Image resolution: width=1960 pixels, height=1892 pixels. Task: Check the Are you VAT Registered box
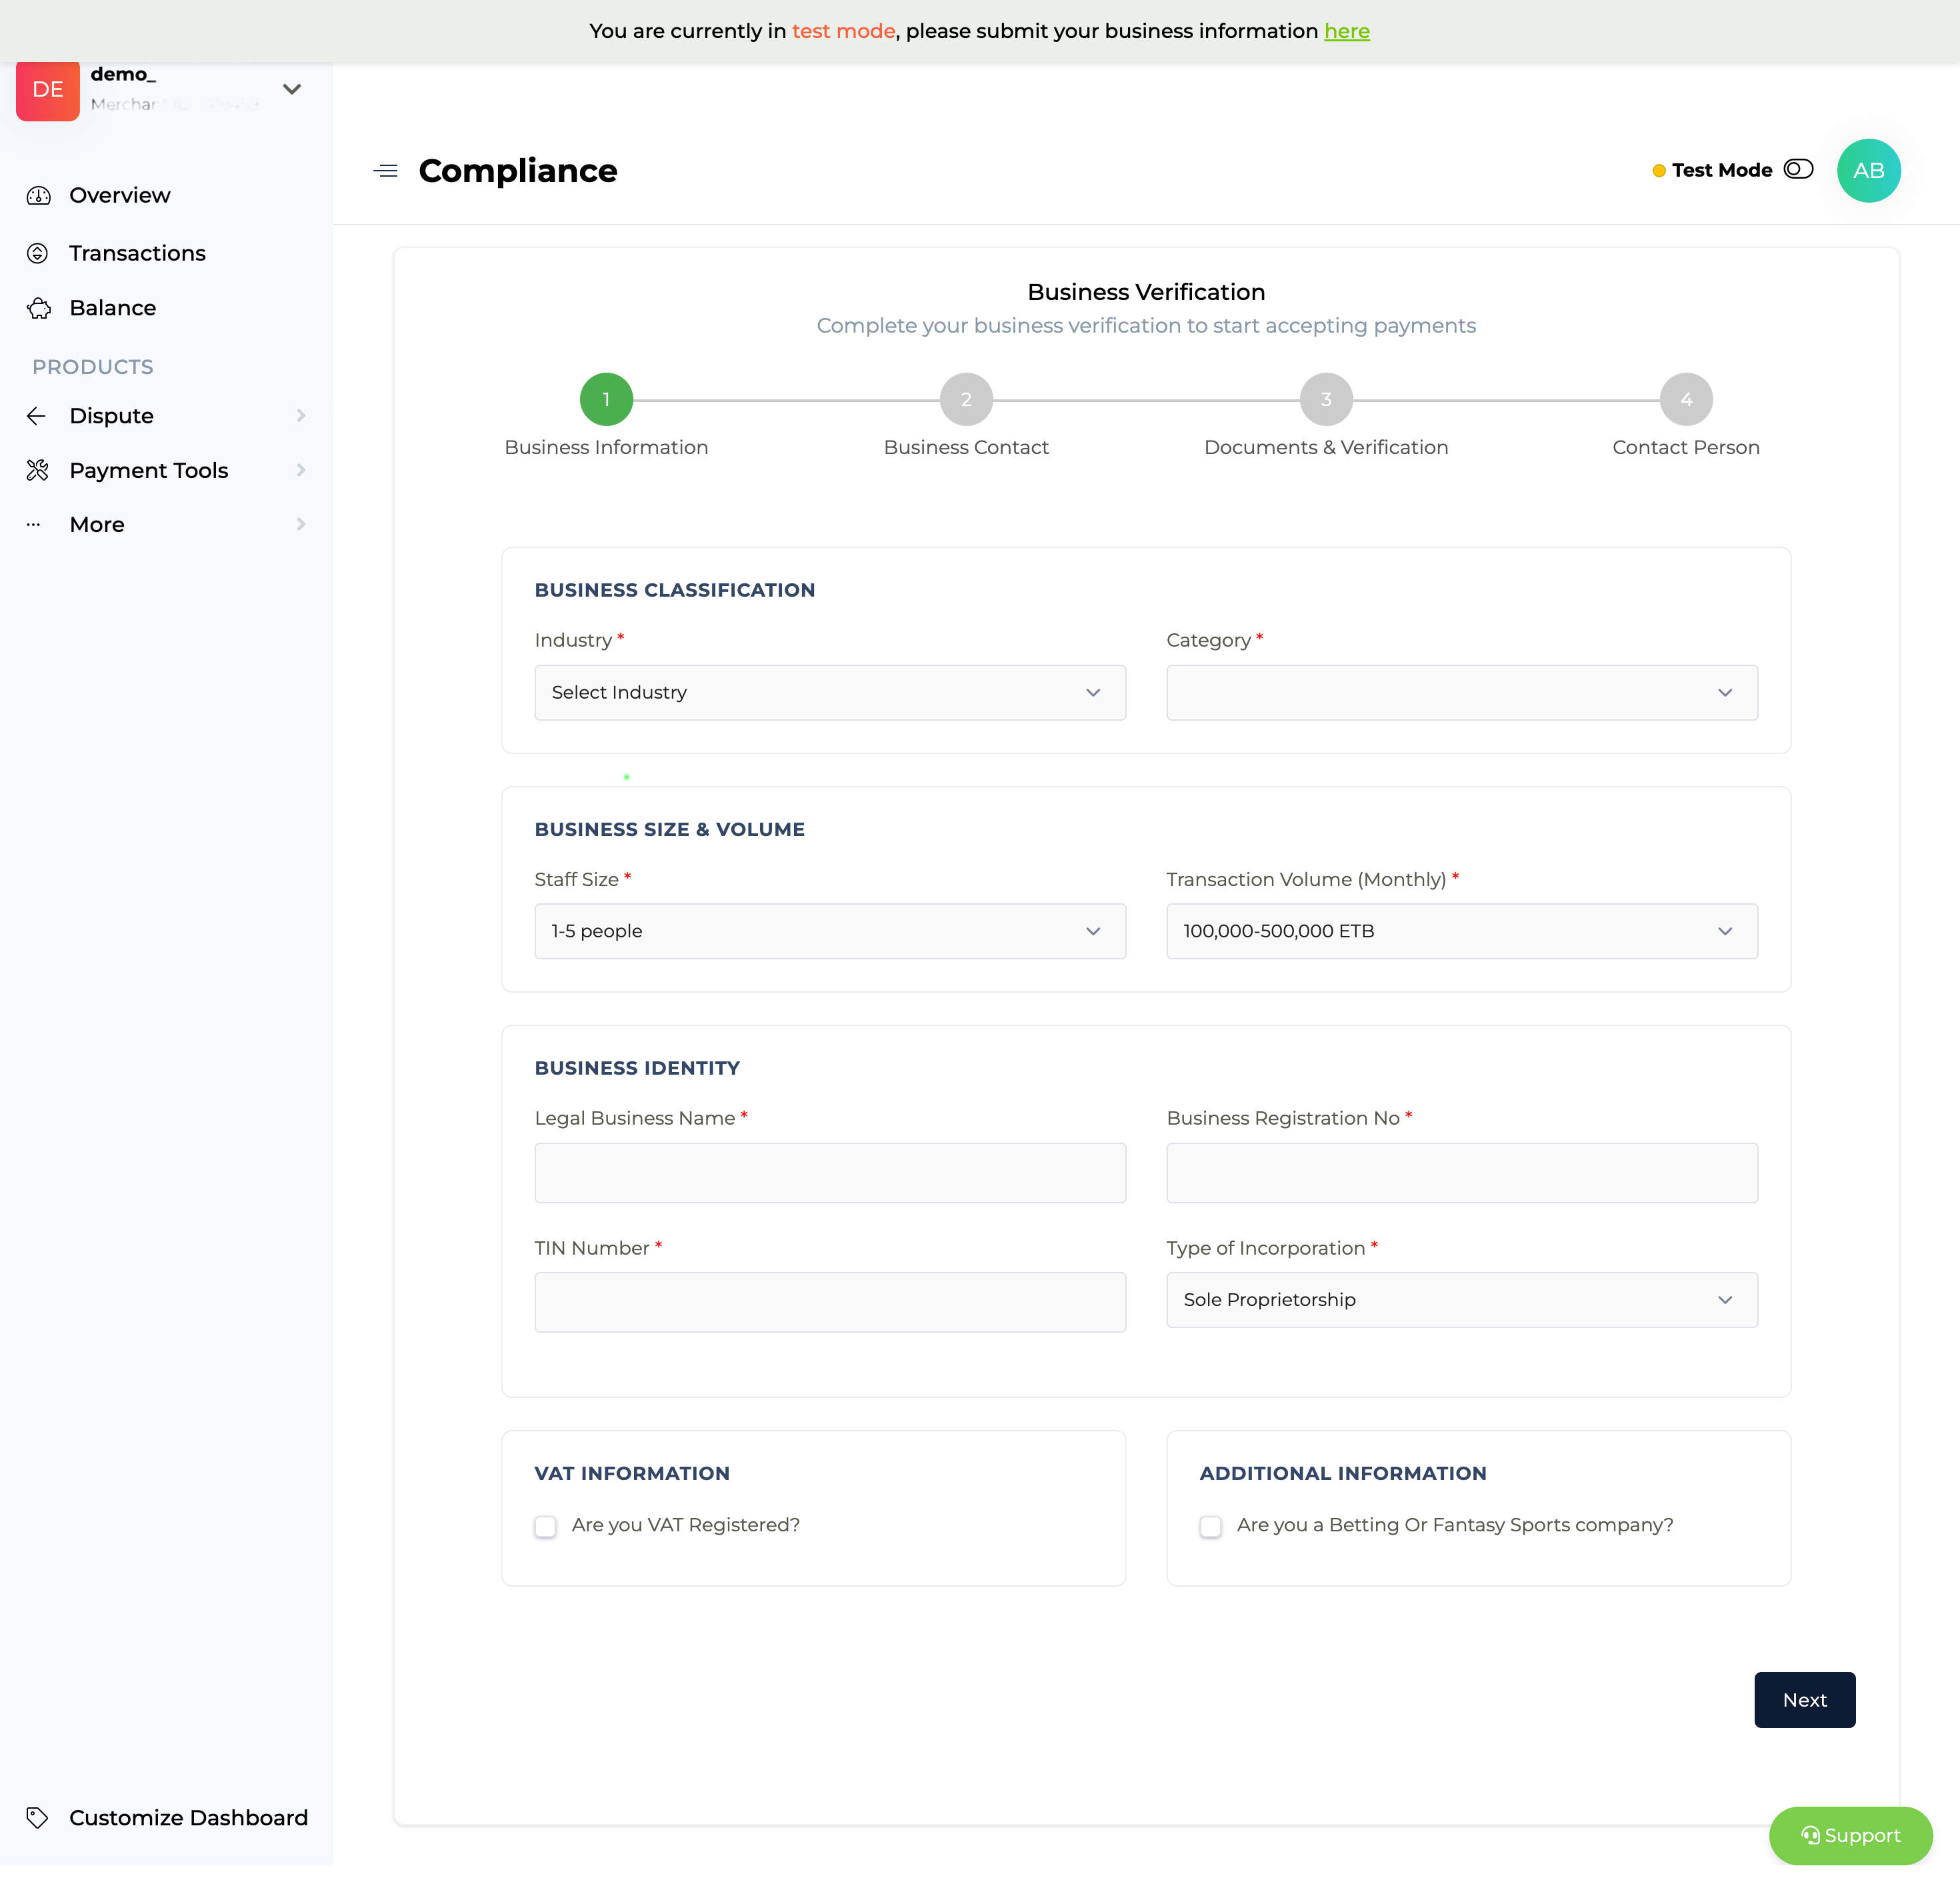click(545, 1527)
